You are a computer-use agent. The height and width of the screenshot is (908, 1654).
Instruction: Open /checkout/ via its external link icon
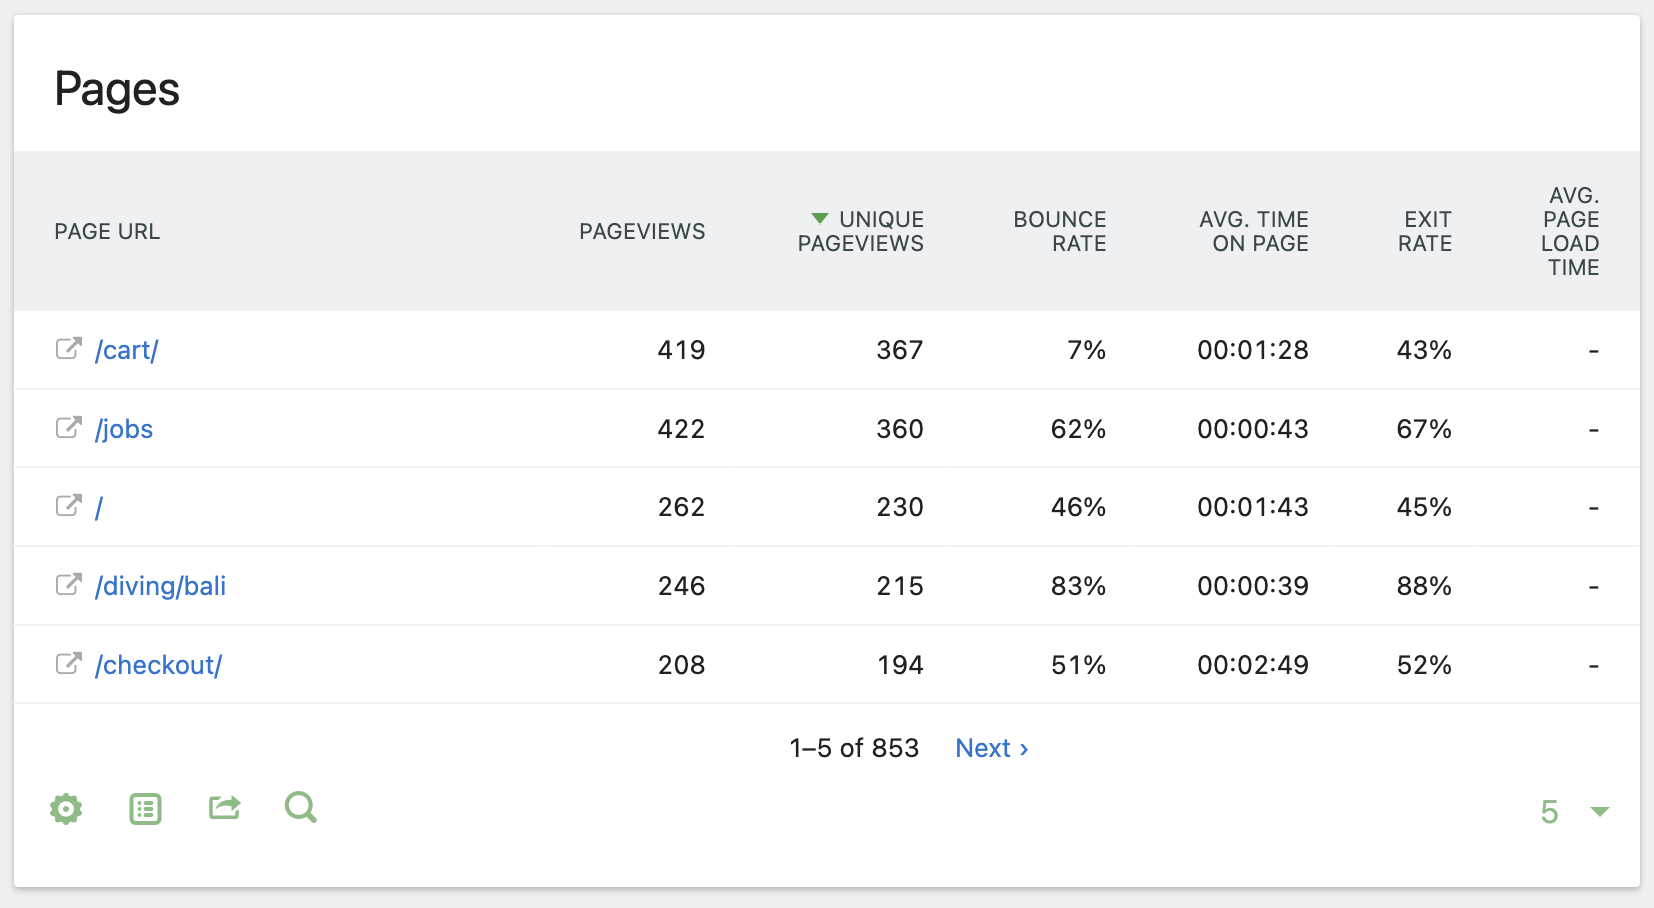point(68,663)
